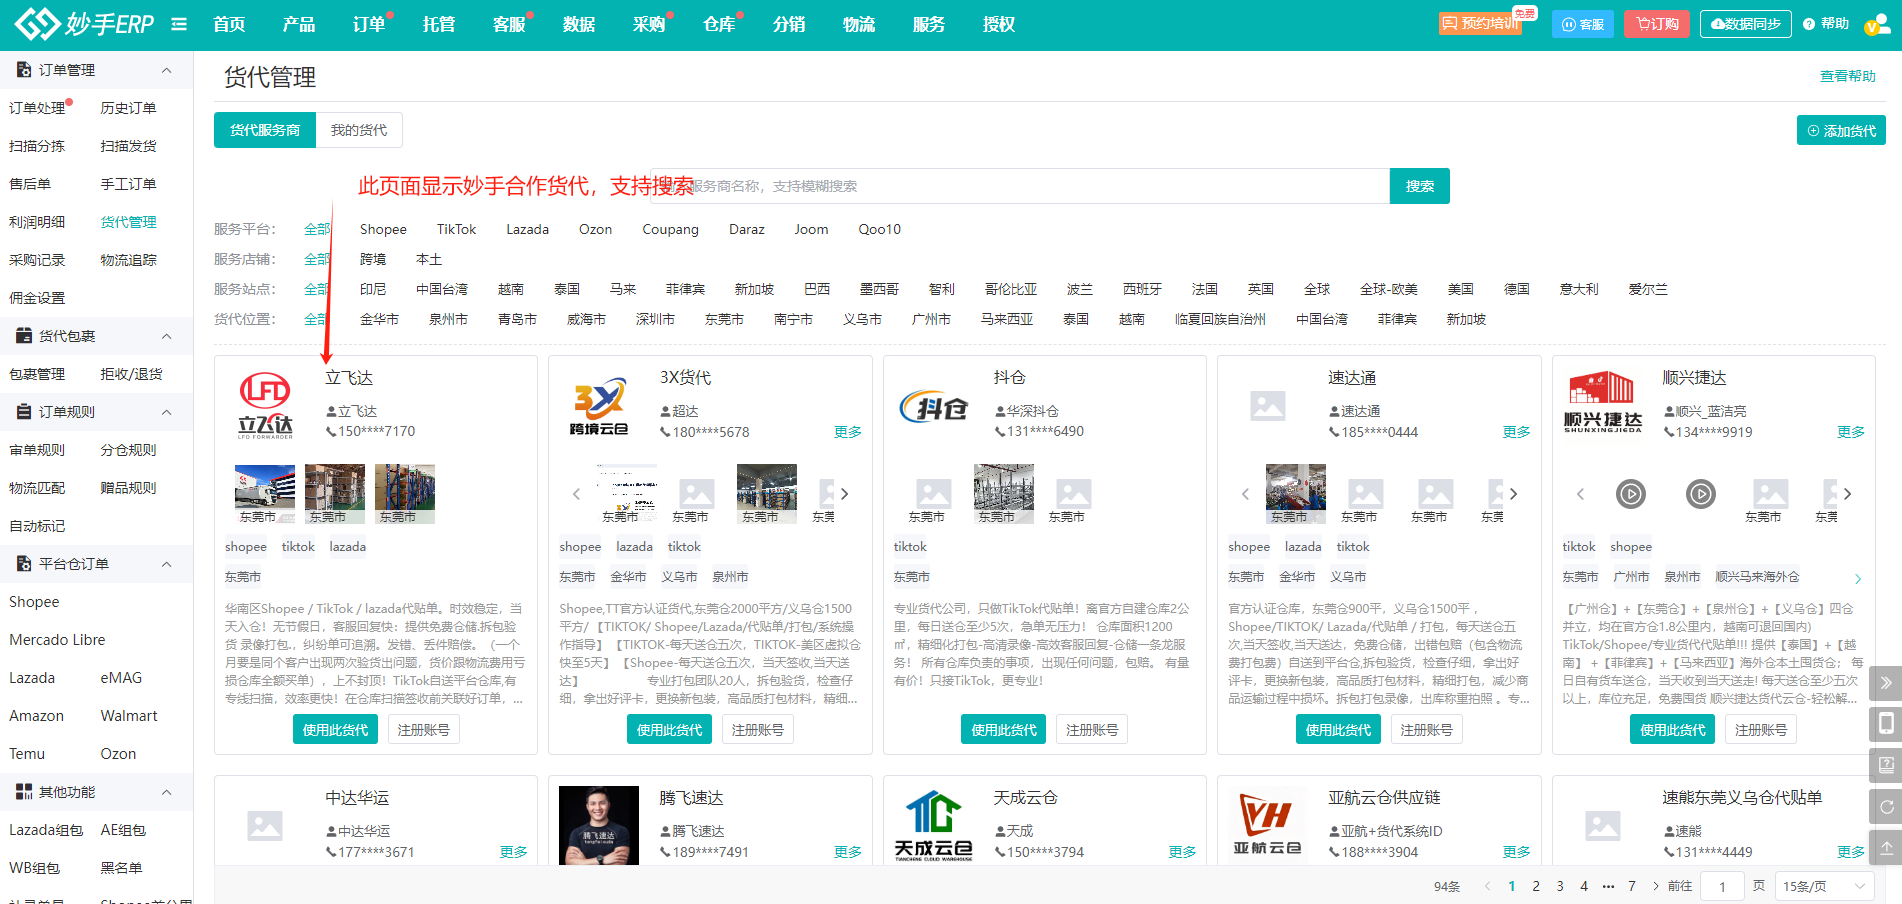Image resolution: width=1902 pixels, height=904 pixels.
Task: Click the mobile phone floating side icon
Action: pyautogui.click(x=1886, y=724)
